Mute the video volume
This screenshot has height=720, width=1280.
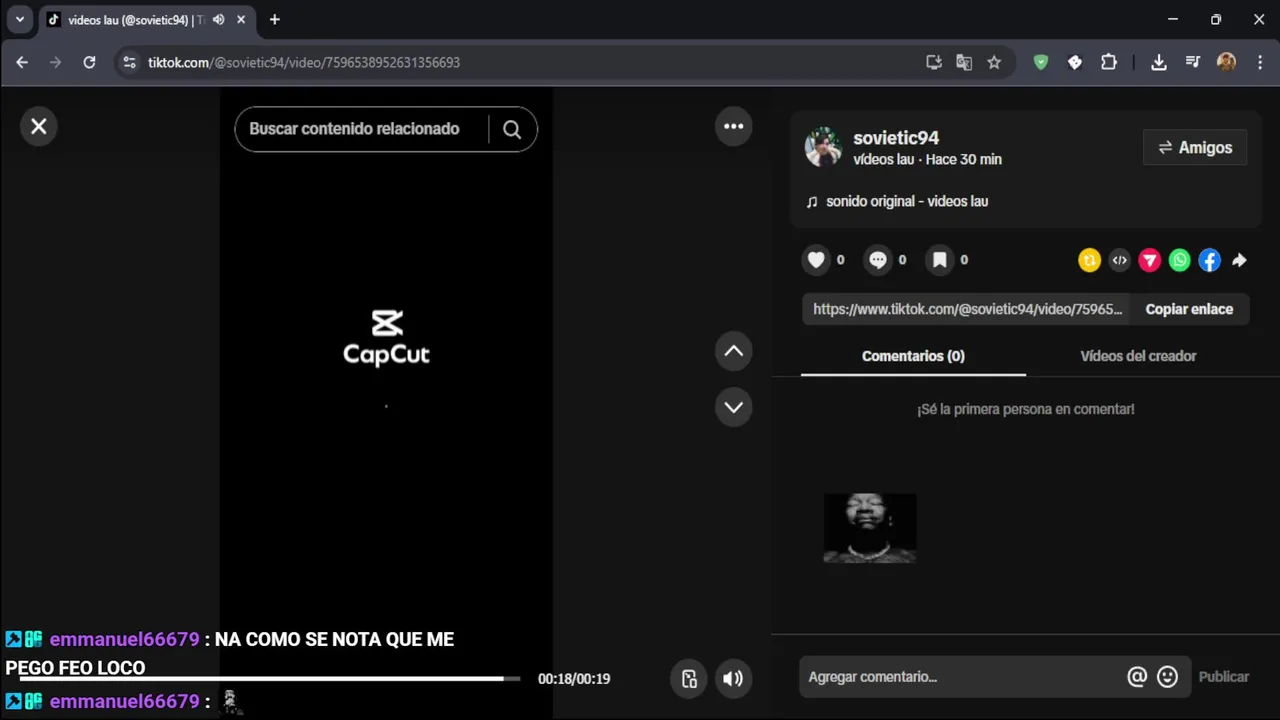coord(733,679)
